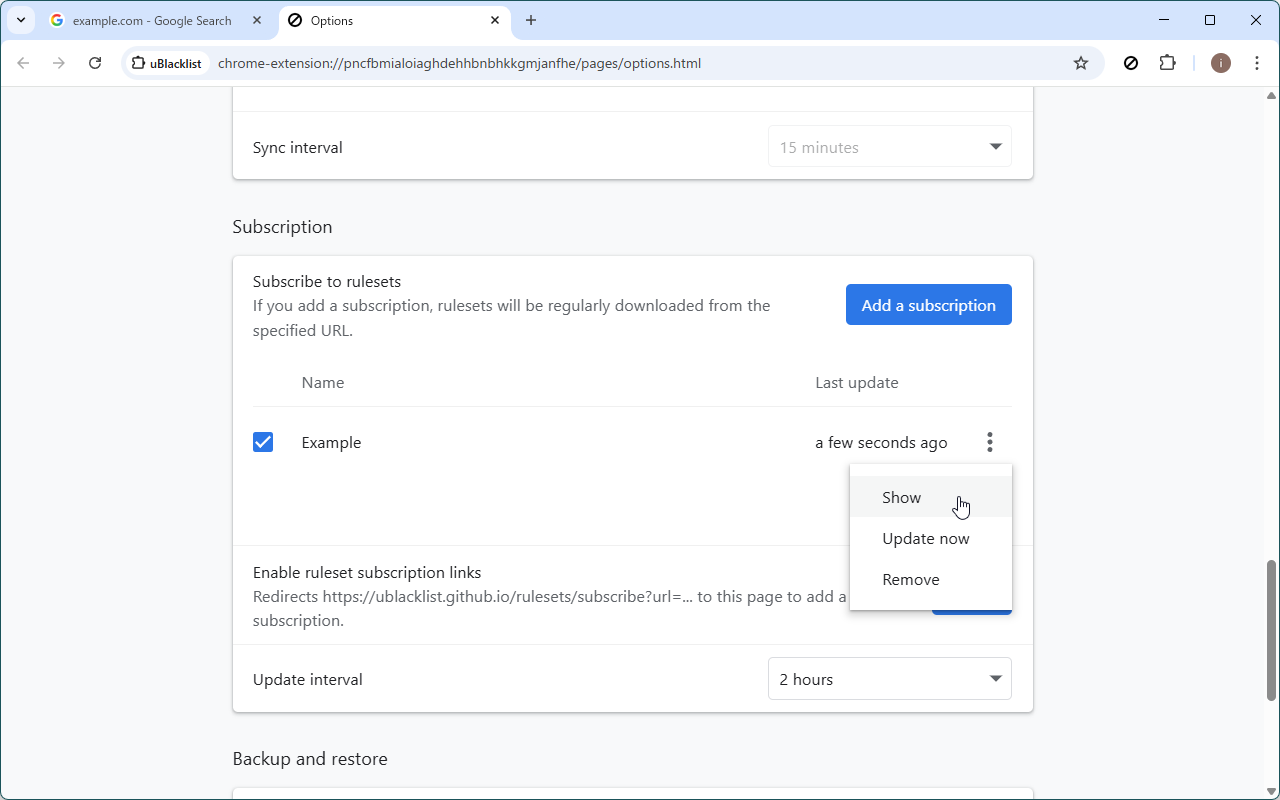Click the uBlacklist extension toolbar icon

(x=1131, y=63)
